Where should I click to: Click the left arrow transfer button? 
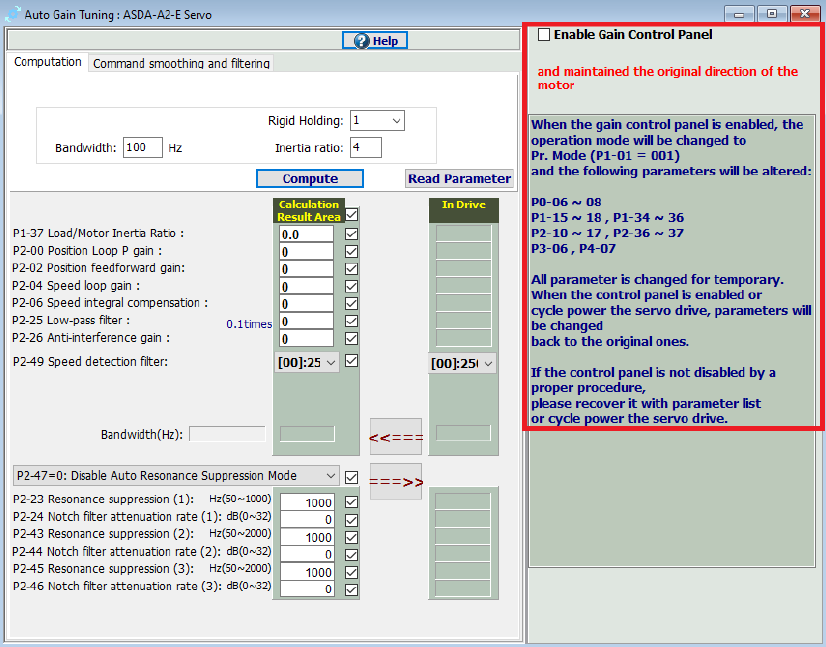click(396, 437)
